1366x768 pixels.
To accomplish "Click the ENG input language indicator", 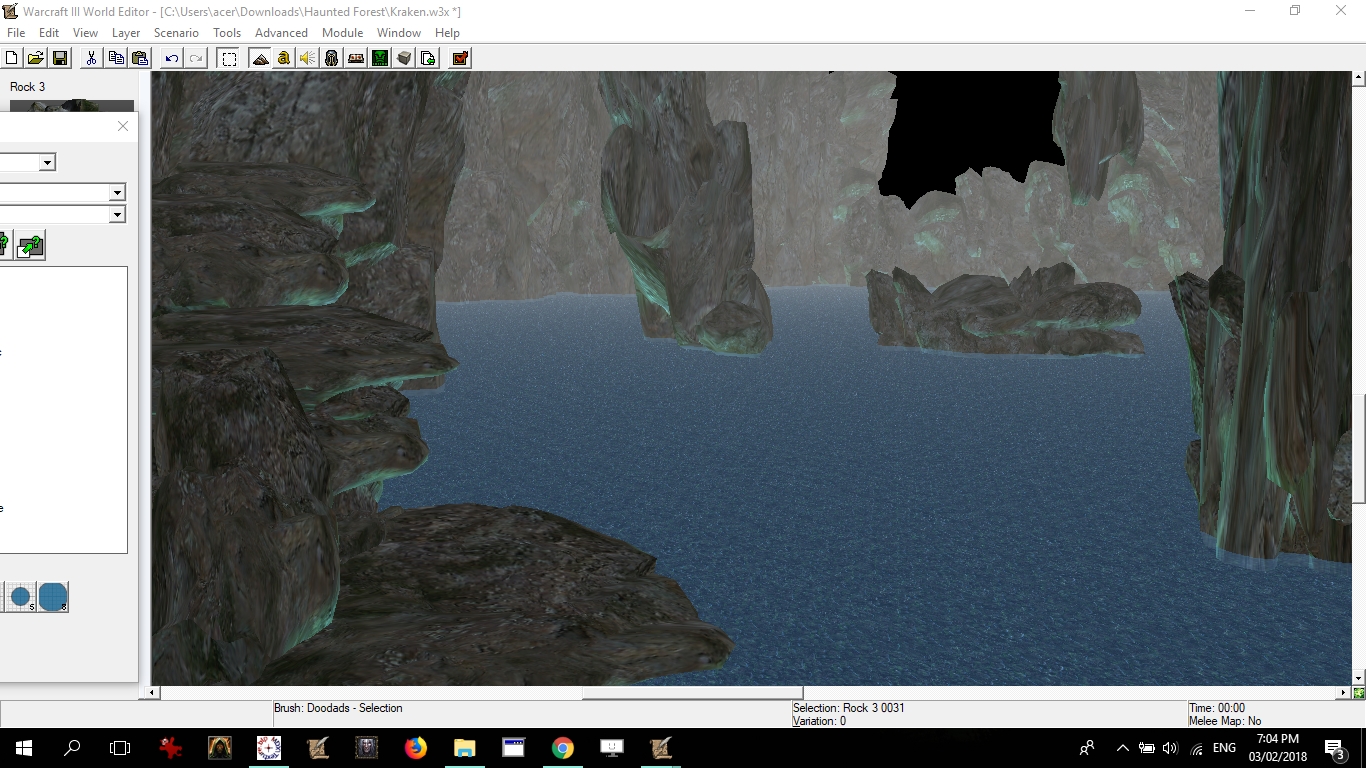I will 1224,748.
